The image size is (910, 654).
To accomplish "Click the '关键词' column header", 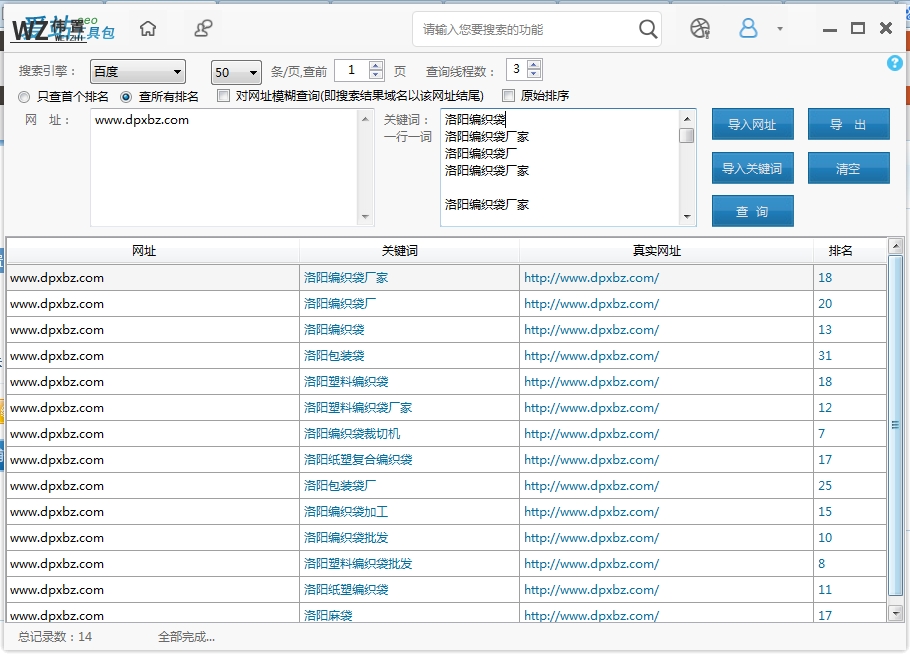I will point(400,251).
